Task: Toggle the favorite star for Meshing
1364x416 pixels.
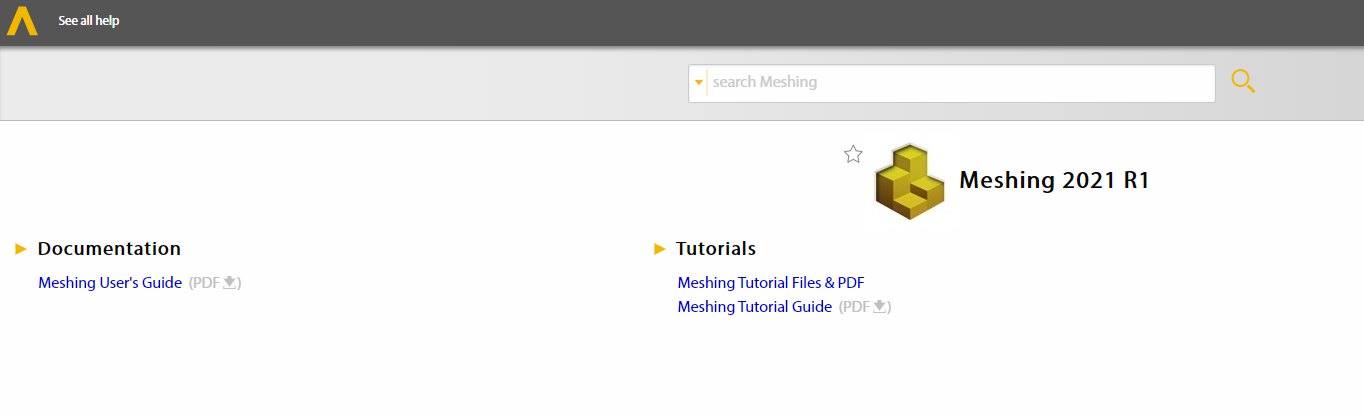Action: (853, 154)
